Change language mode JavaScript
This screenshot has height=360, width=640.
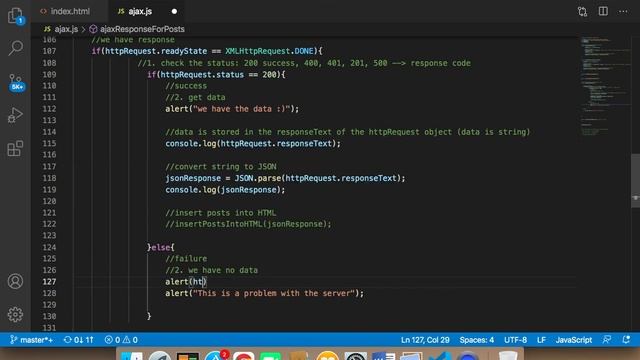573,340
